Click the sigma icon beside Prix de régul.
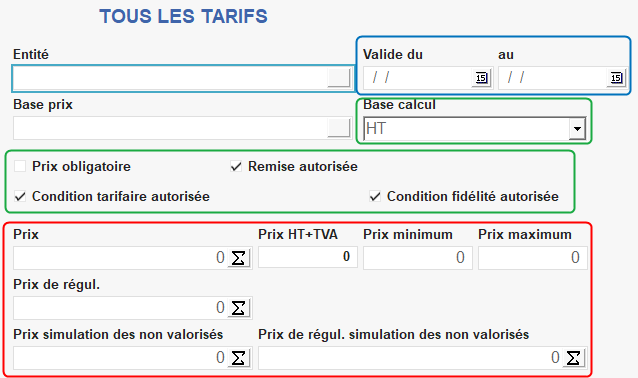Image resolution: width=638 pixels, height=378 pixels. [238, 308]
